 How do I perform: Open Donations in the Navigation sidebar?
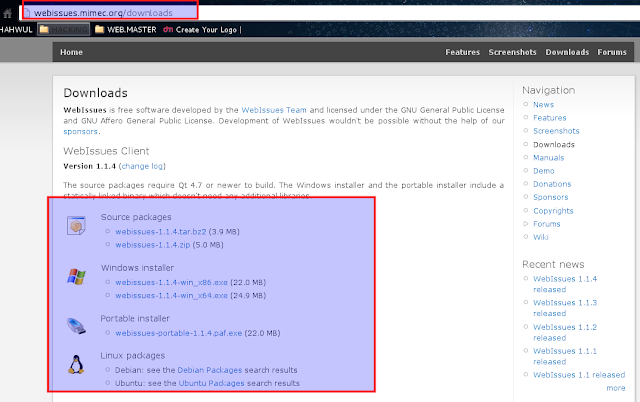click(x=552, y=184)
